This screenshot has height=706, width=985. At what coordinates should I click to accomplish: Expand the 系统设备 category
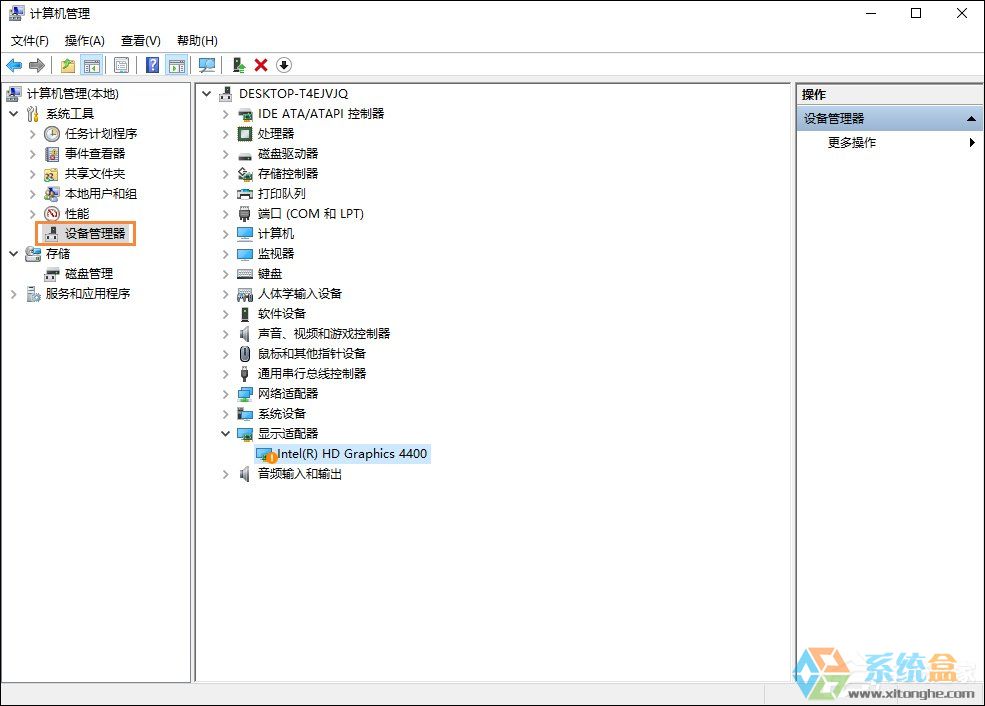click(x=226, y=414)
